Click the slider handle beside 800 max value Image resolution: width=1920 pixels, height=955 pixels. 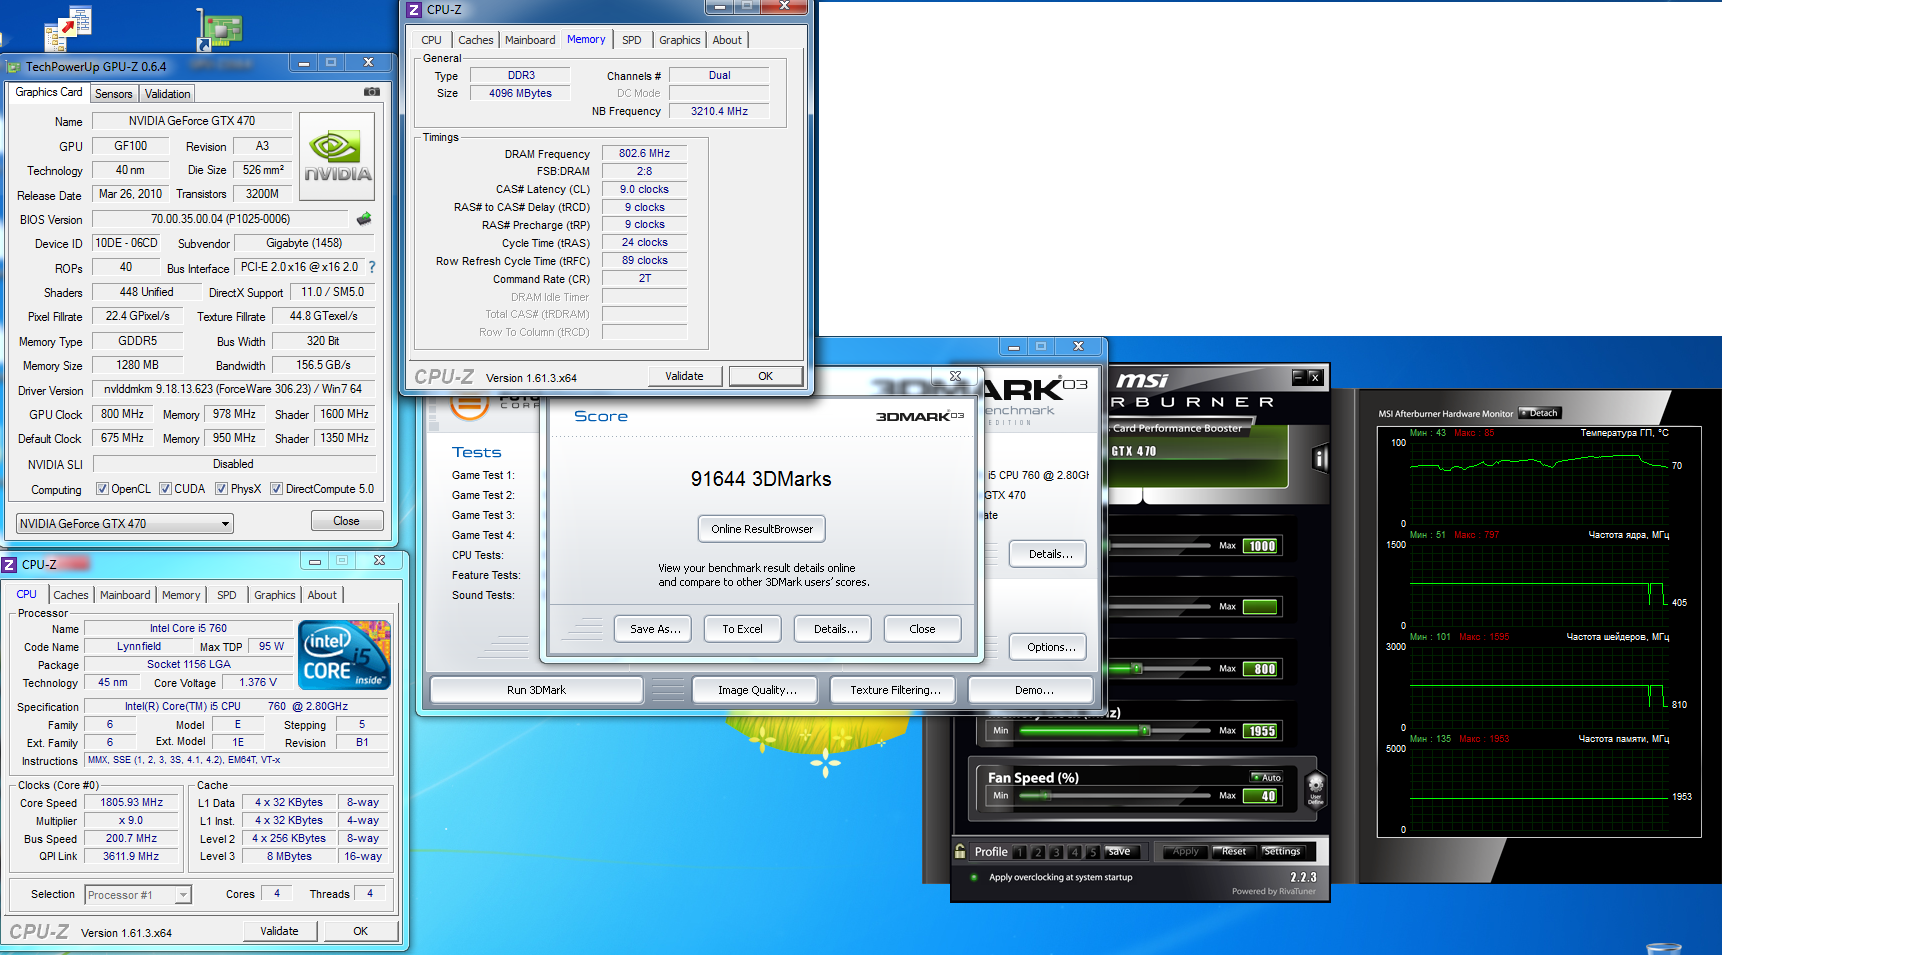(x=1136, y=668)
